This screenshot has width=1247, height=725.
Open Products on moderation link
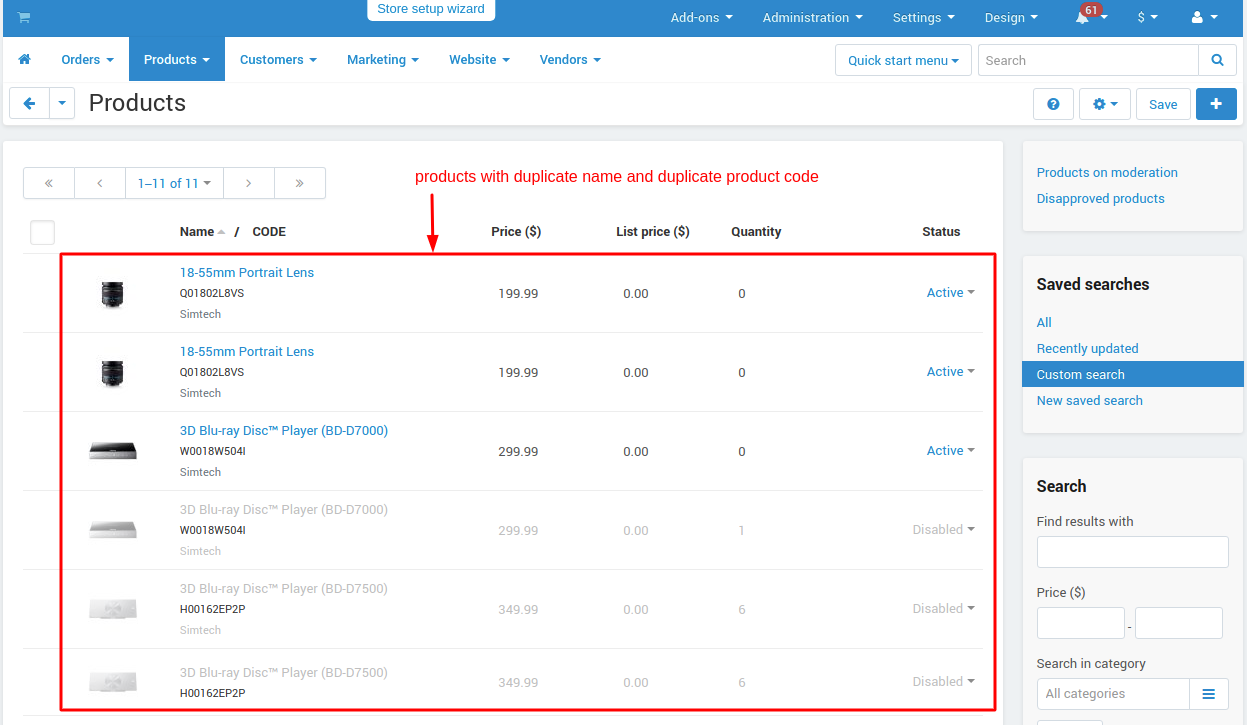(1107, 173)
